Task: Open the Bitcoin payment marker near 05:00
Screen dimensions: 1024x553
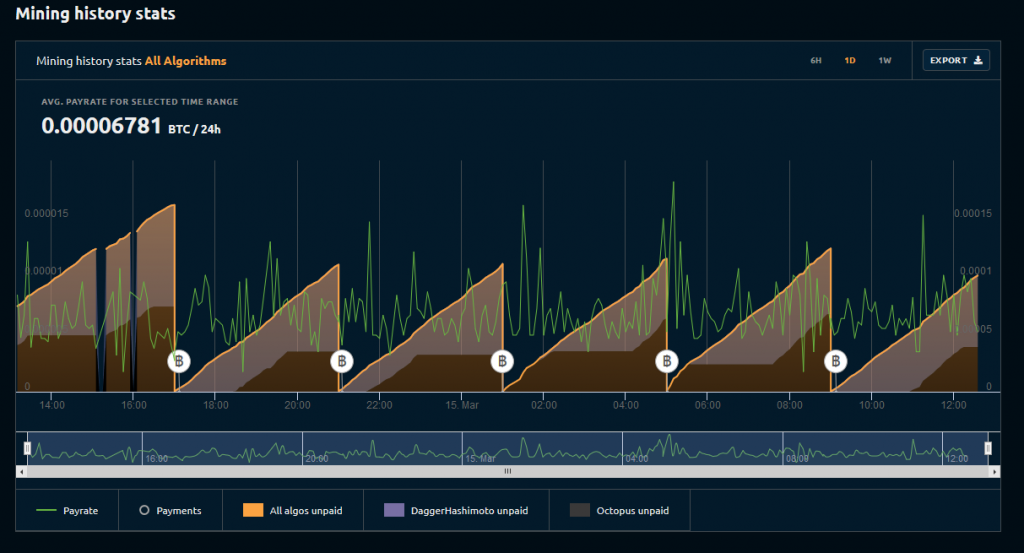Action: 666,361
